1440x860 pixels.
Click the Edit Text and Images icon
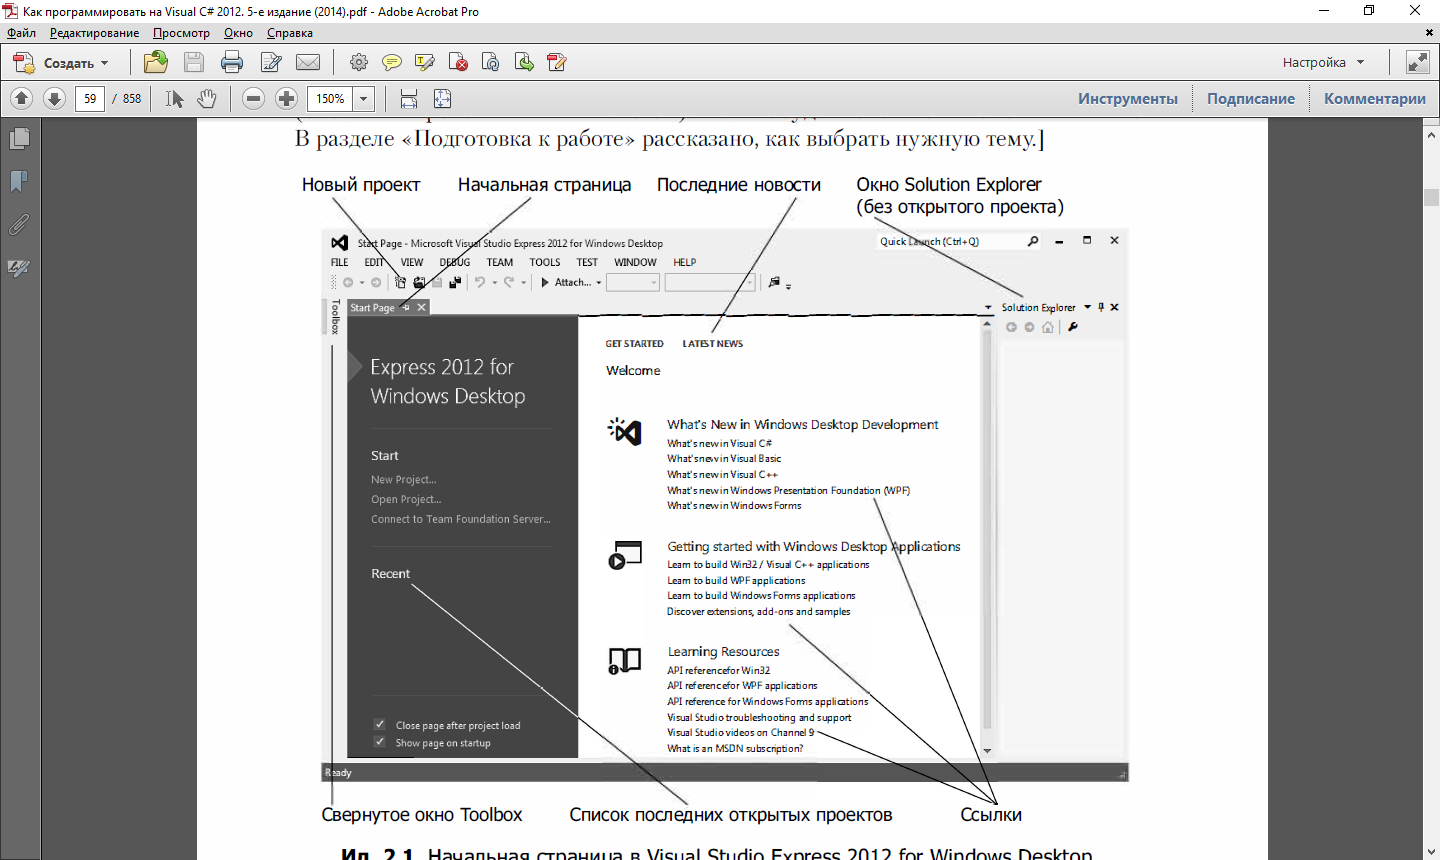(x=557, y=62)
